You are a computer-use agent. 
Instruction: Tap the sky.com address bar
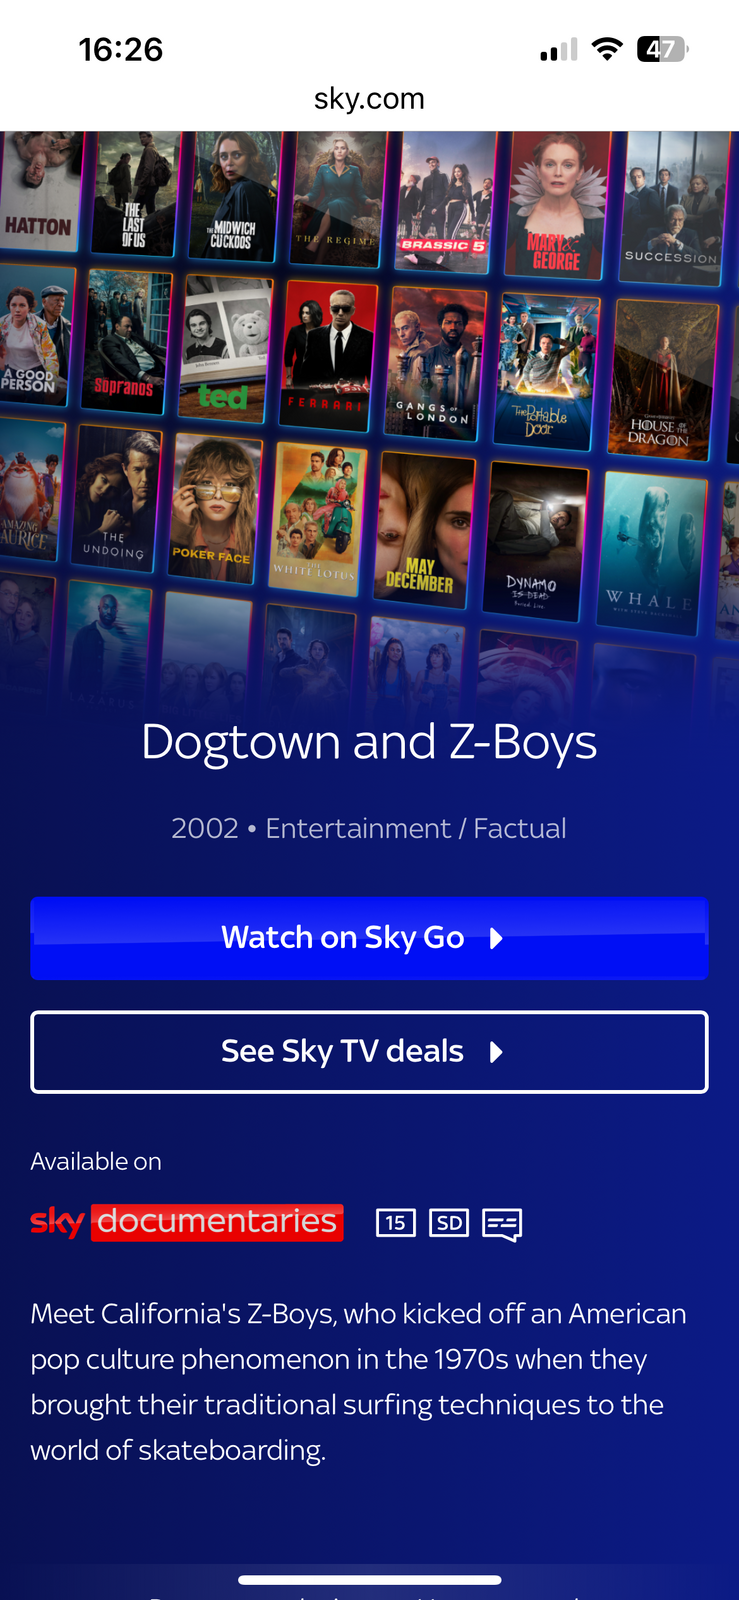pyautogui.click(x=369, y=98)
